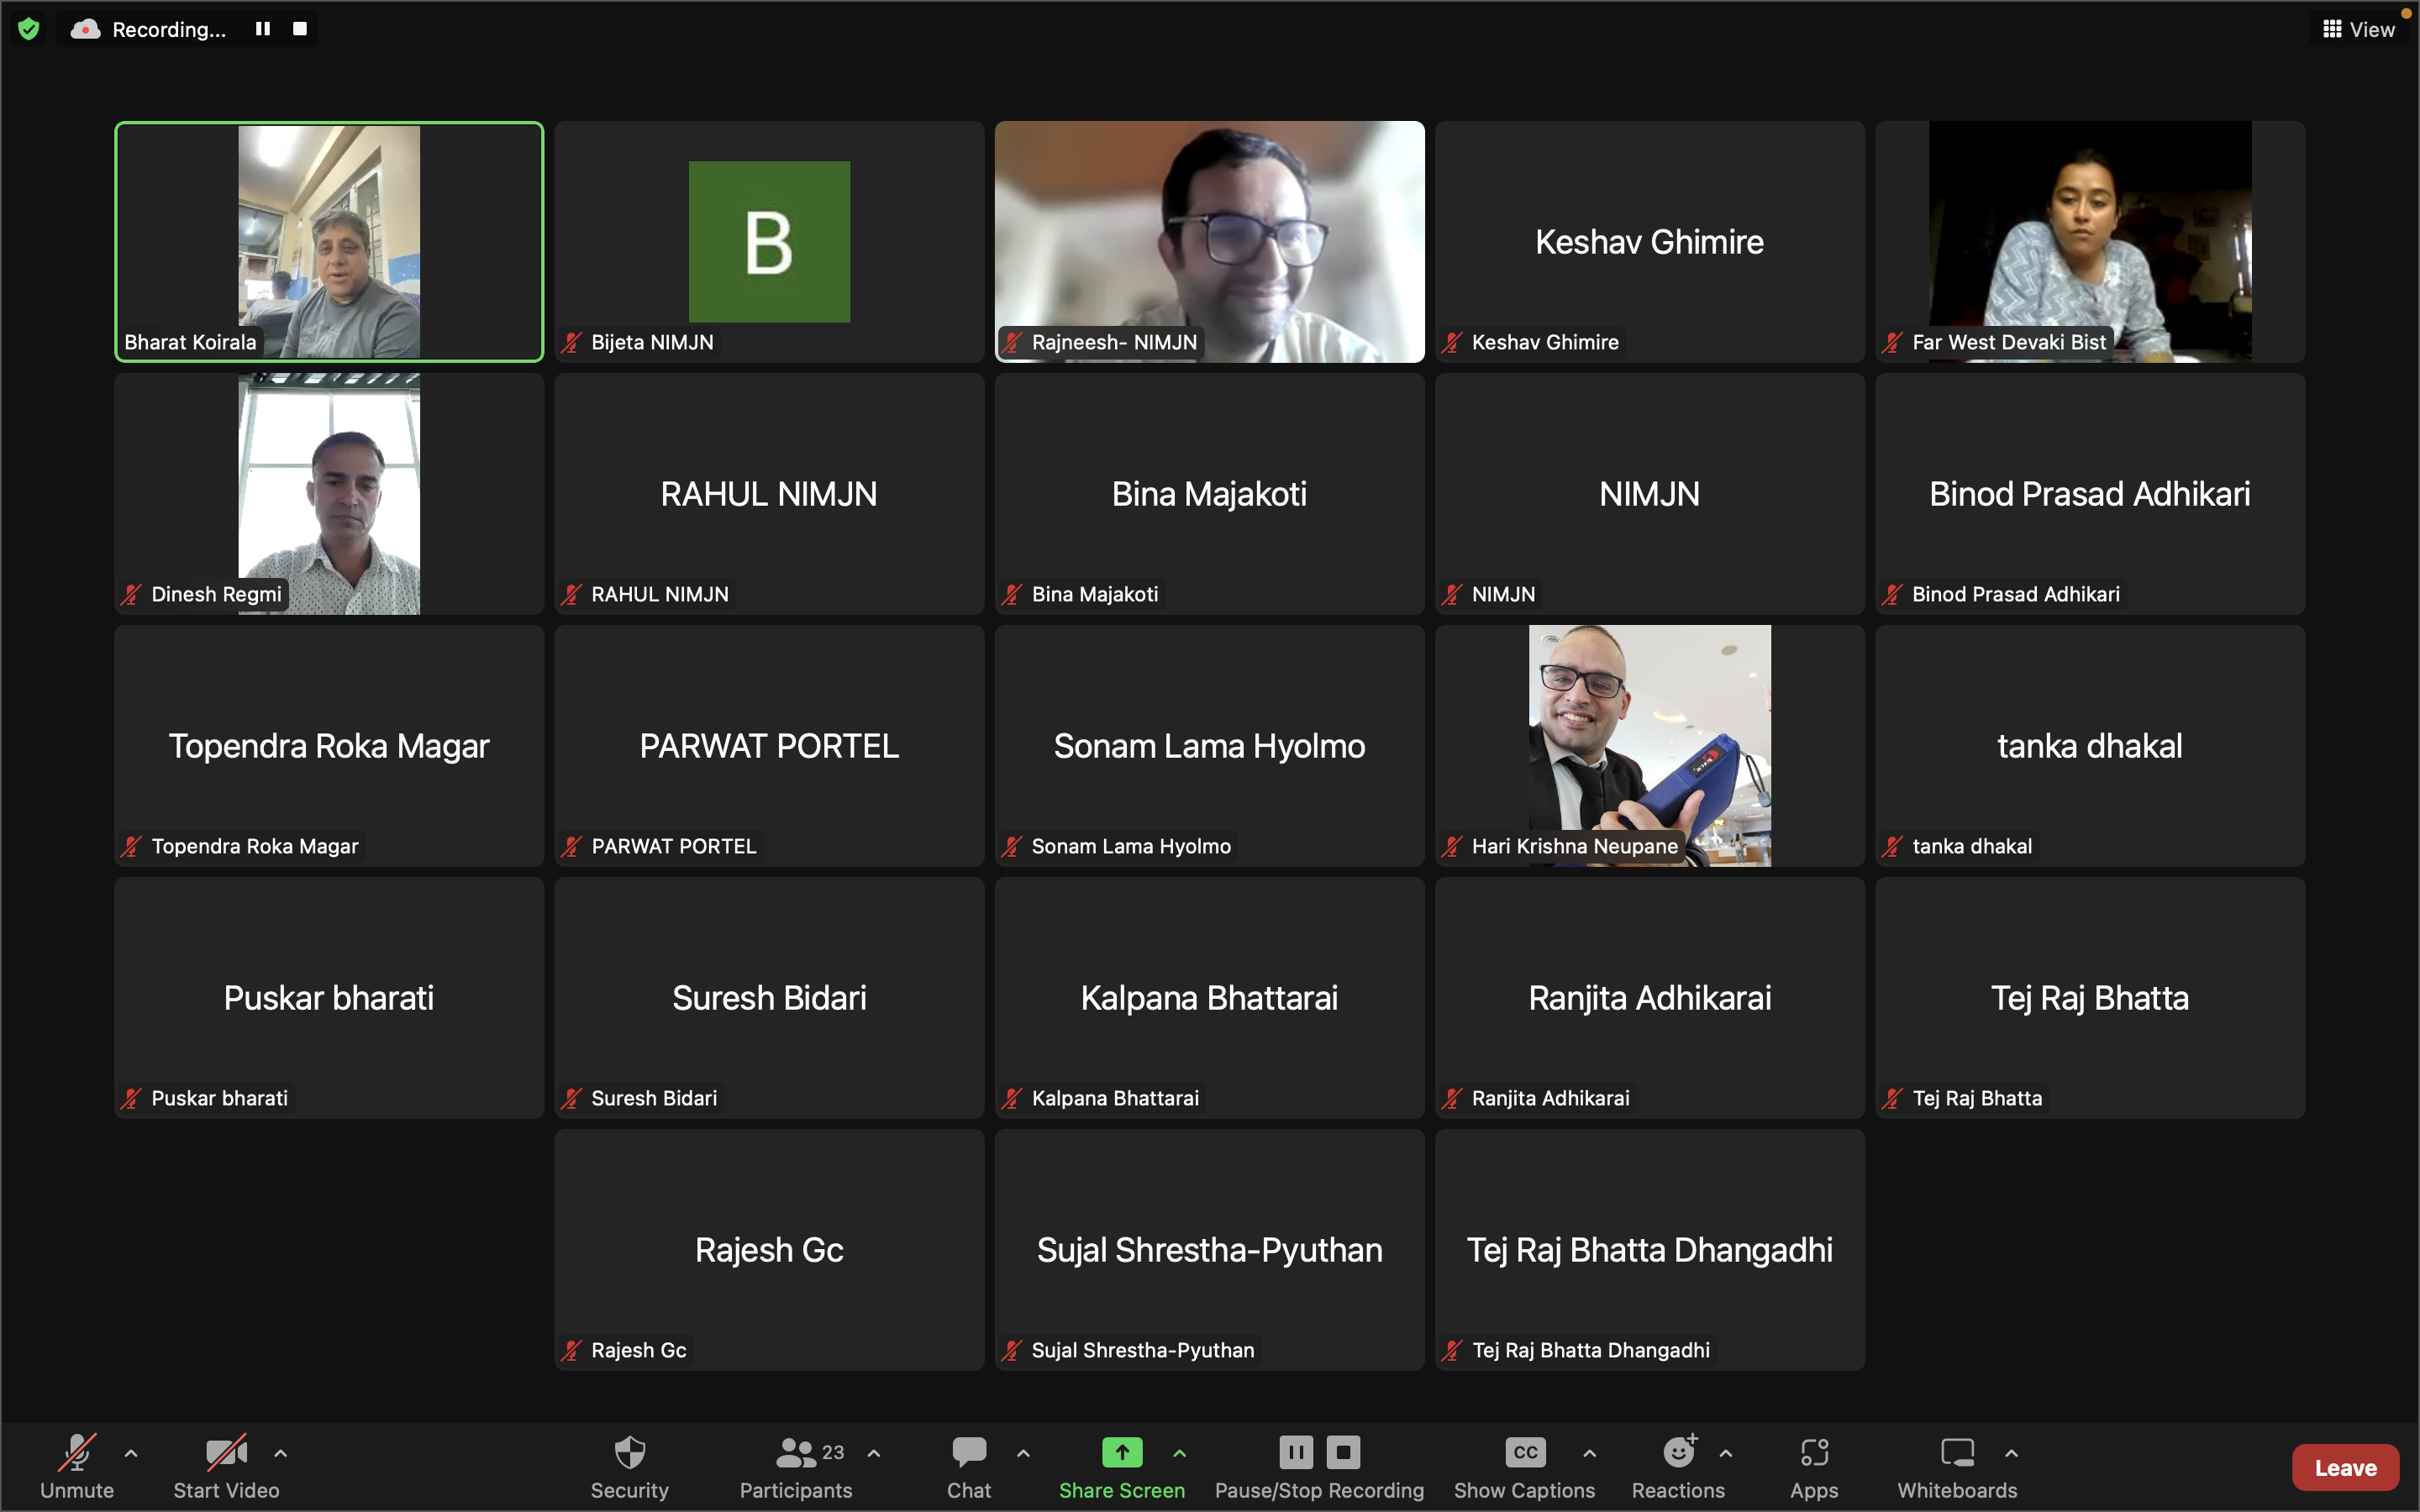2420x1512 pixels.
Task: Click tanka dhakal's muted mic icon
Action: coord(1892,846)
